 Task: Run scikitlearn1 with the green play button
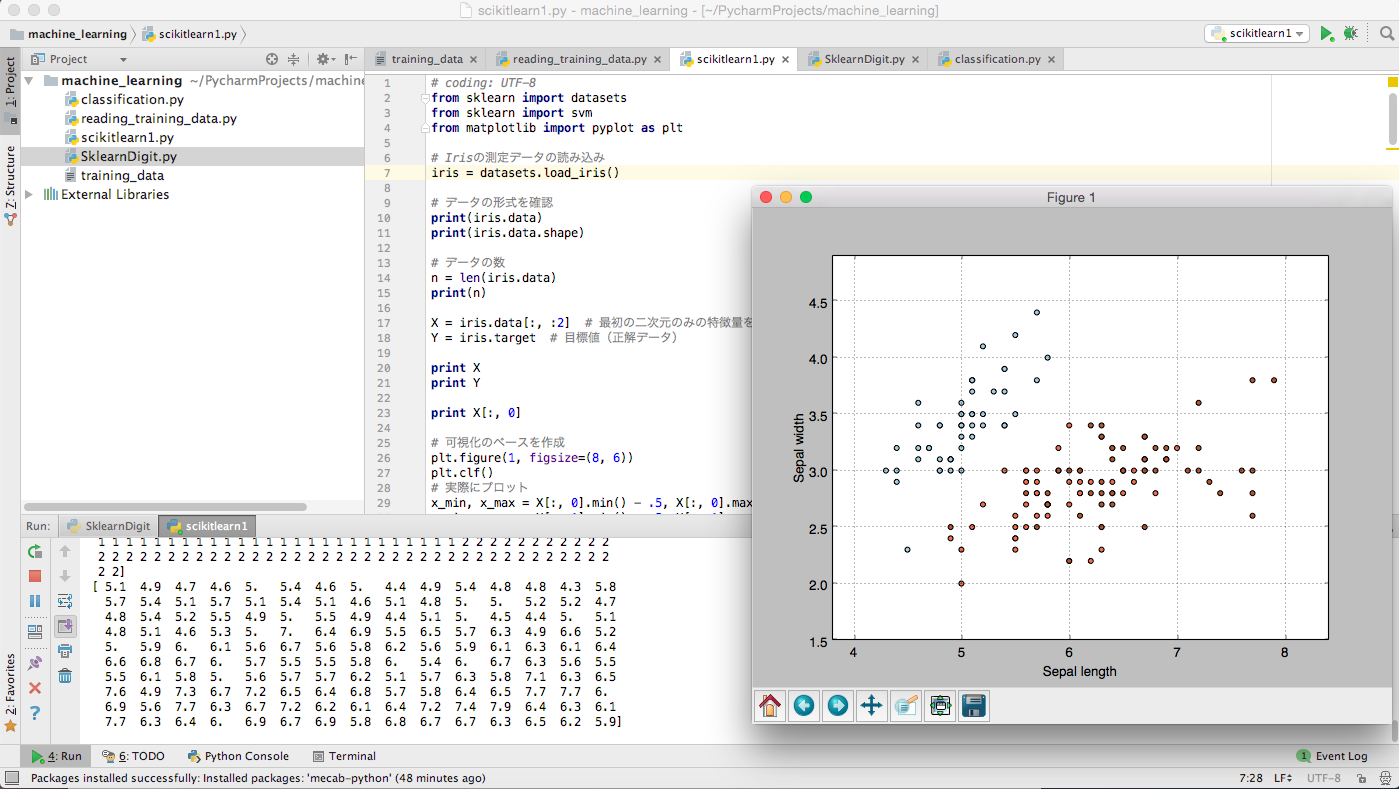pos(1326,33)
